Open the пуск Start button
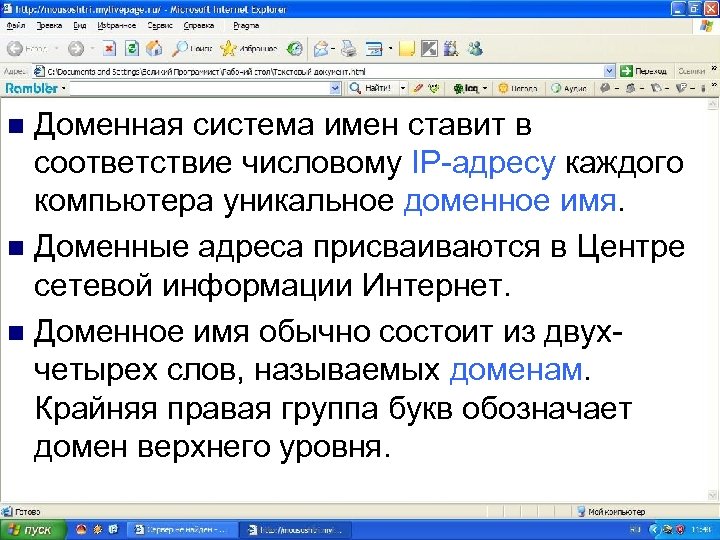Image resolution: width=720 pixels, height=540 pixels. click(33, 529)
